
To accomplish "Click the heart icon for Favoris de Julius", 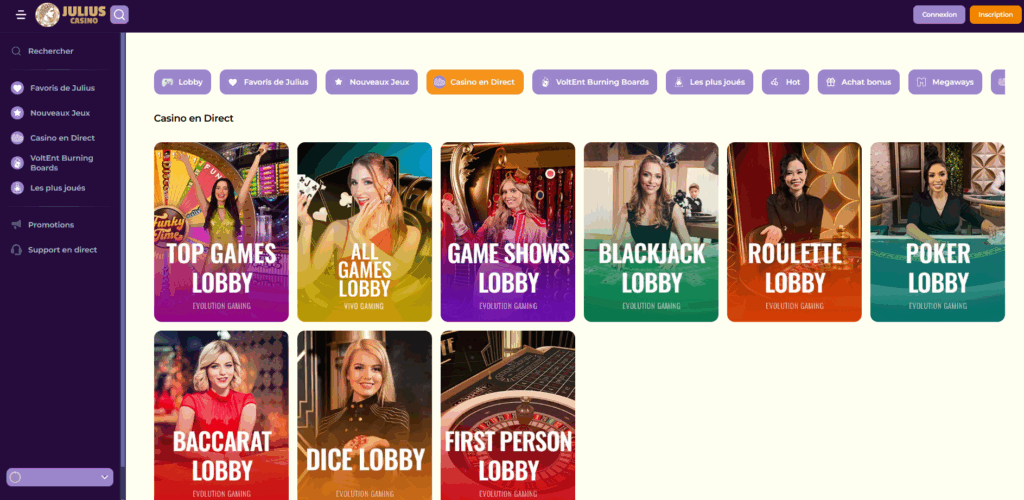I will [x=18, y=88].
